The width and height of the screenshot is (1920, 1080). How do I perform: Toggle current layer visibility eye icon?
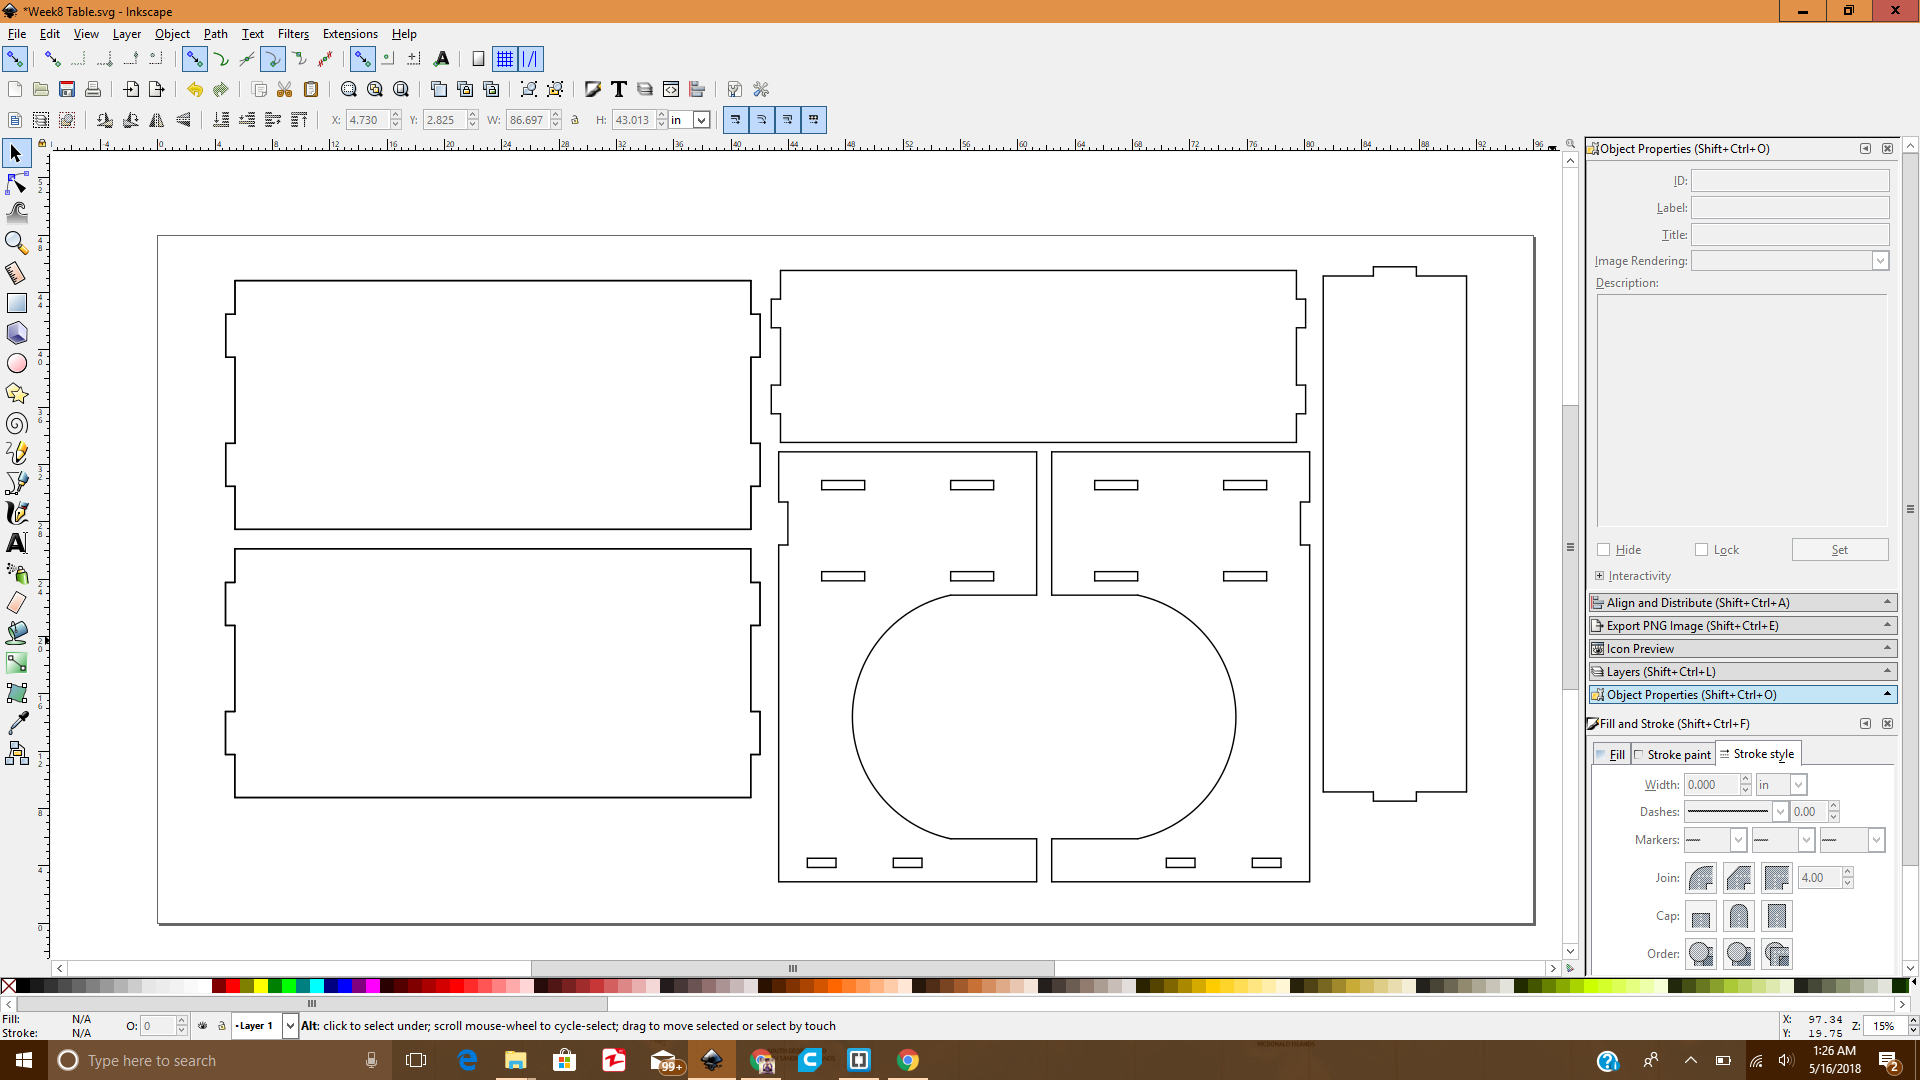203,1026
